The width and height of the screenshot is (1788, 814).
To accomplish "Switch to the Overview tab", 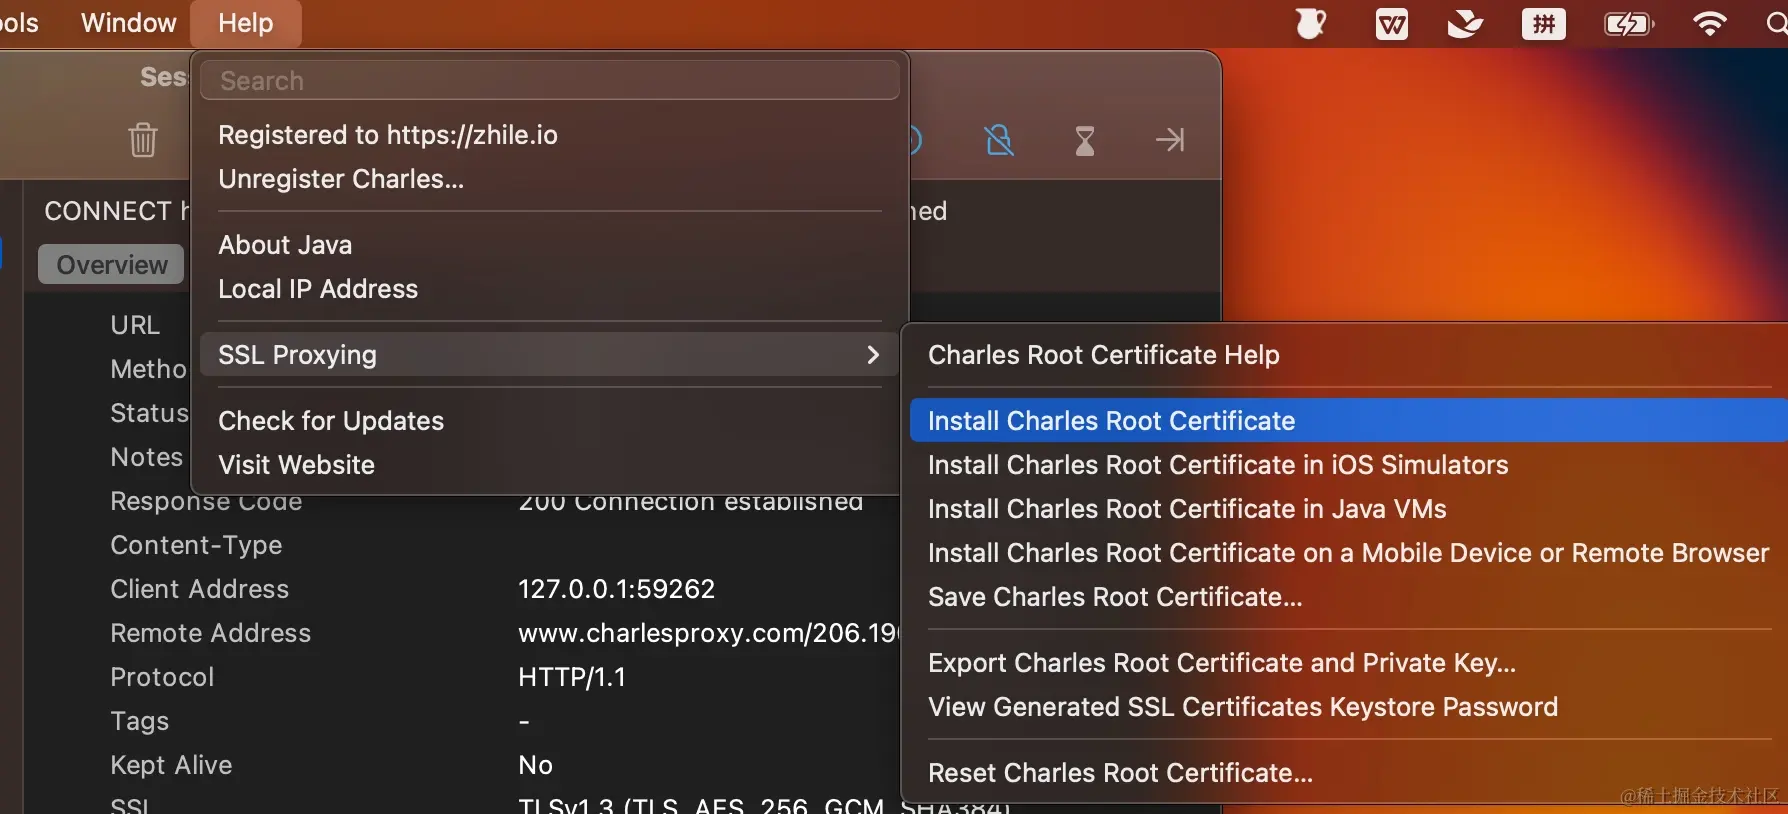I will [x=112, y=264].
